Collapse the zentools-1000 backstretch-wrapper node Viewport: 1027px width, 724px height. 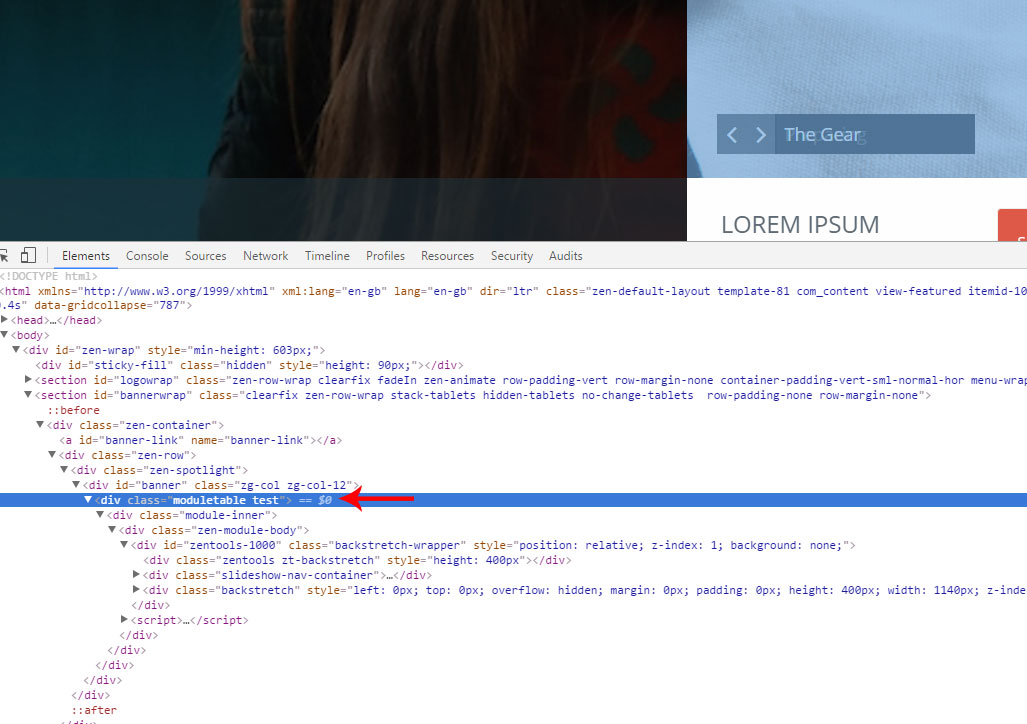[124, 544]
